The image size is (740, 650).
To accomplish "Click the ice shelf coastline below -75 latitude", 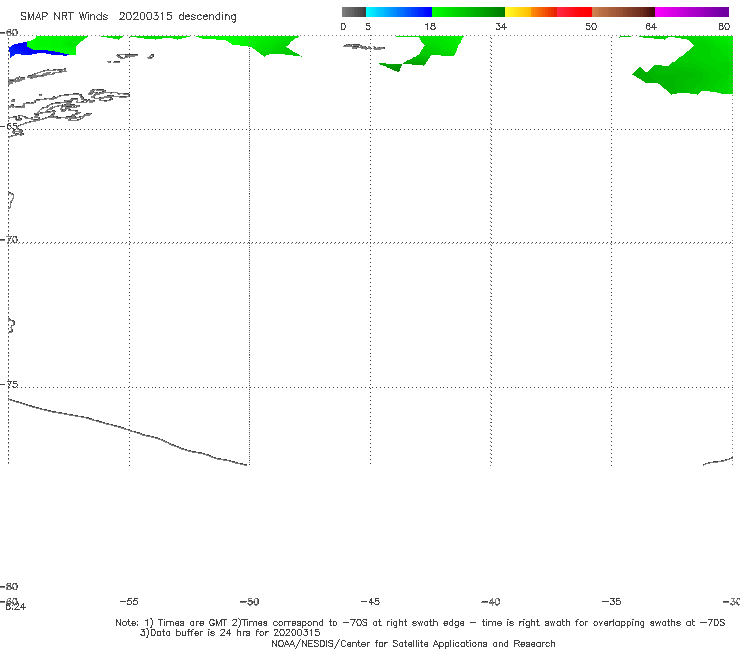I will pos(127,432).
